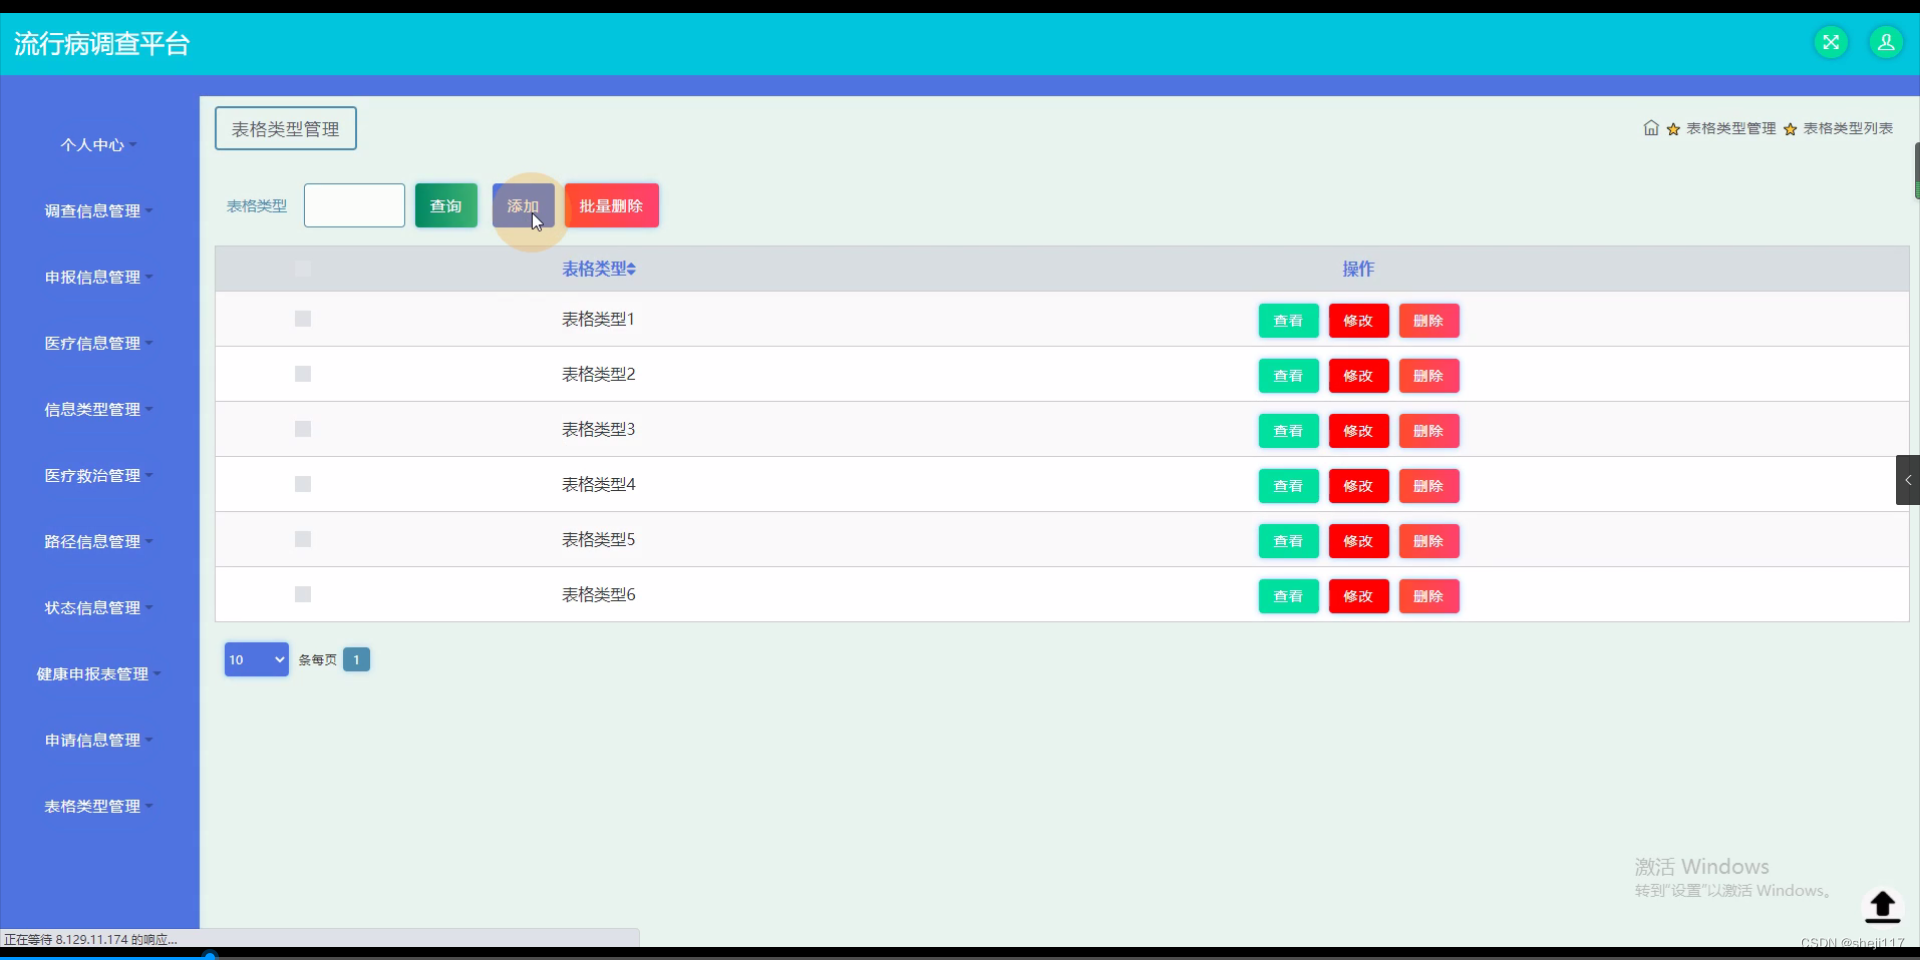Click 查看 for 表格类型4
1920x960 pixels.
click(x=1288, y=486)
